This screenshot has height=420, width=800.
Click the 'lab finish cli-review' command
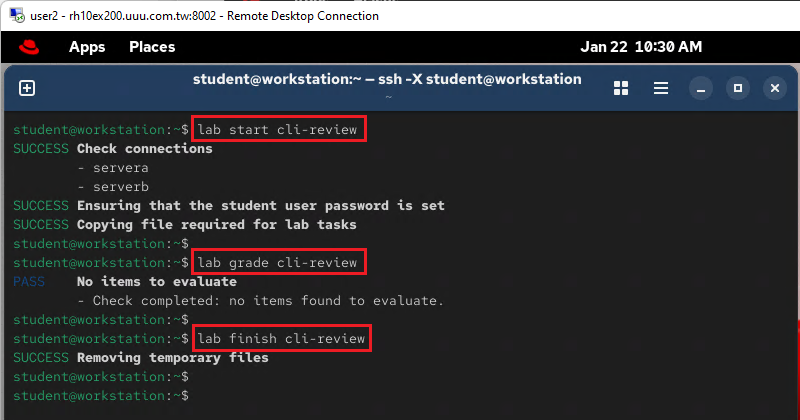pos(283,339)
